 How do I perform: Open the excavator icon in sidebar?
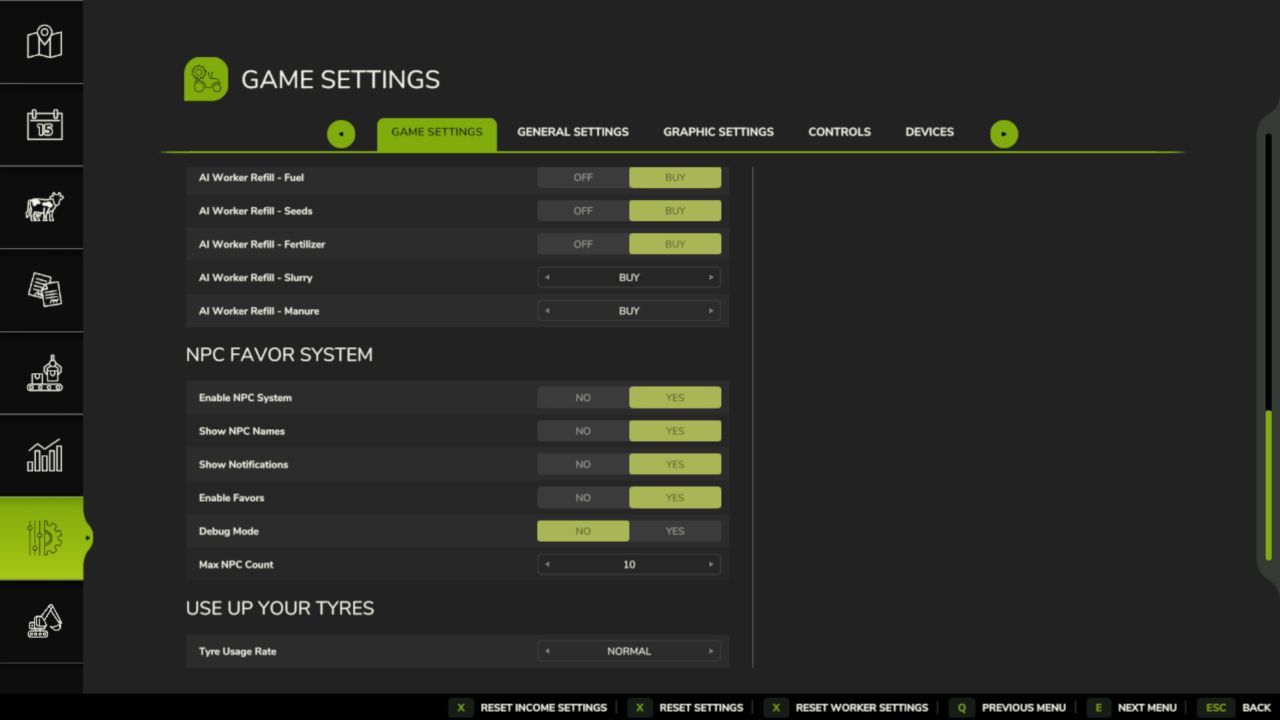click(x=43, y=621)
